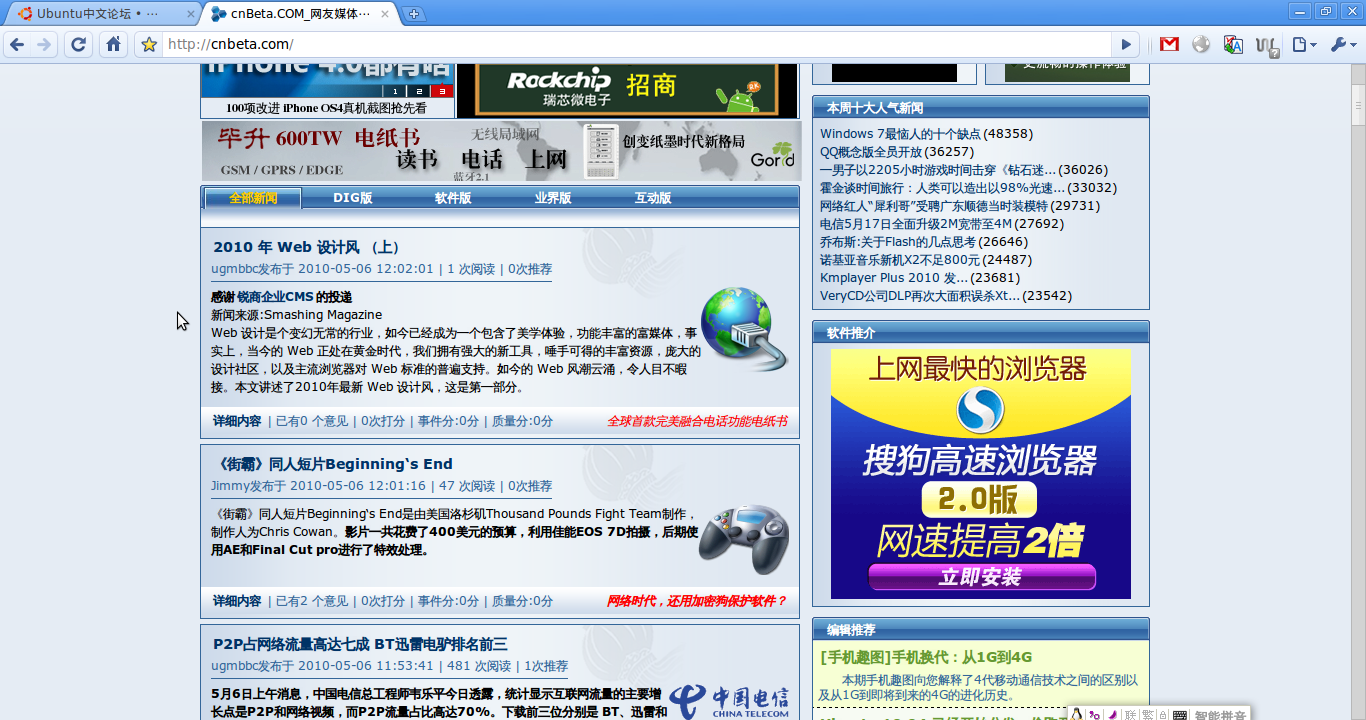Open the virtual keyboard icon in input bar
The height and width of the screenshot is (720, 1366).
click(x=1181, y=714)
